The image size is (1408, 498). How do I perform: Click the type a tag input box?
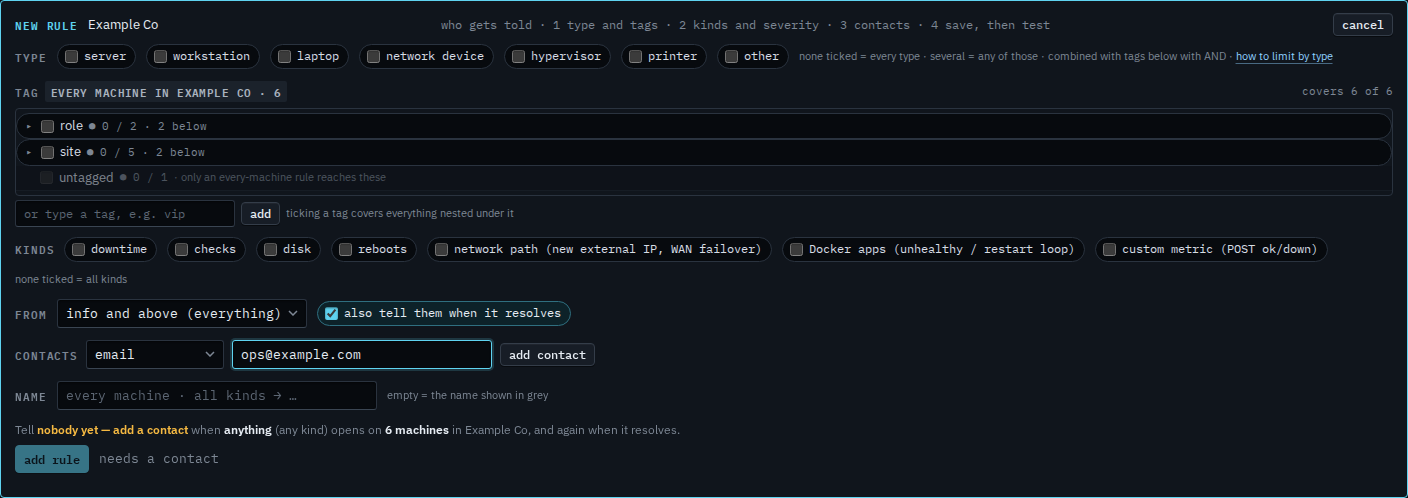[125, 214]
